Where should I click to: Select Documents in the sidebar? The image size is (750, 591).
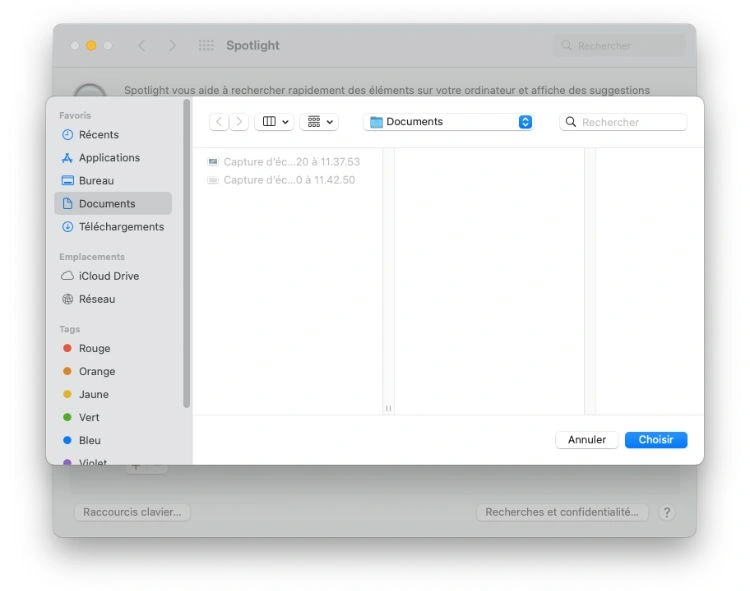pyautogui.click(x=113, y=203)
